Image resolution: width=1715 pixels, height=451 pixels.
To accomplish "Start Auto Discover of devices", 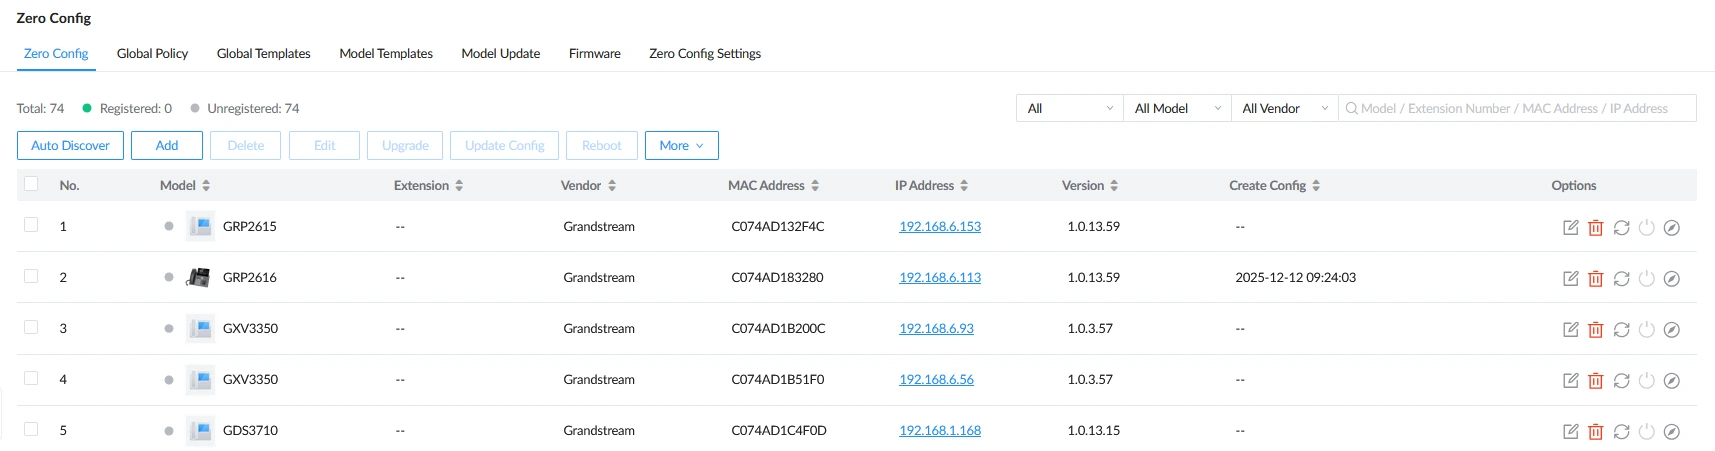I will pos(70,145).
